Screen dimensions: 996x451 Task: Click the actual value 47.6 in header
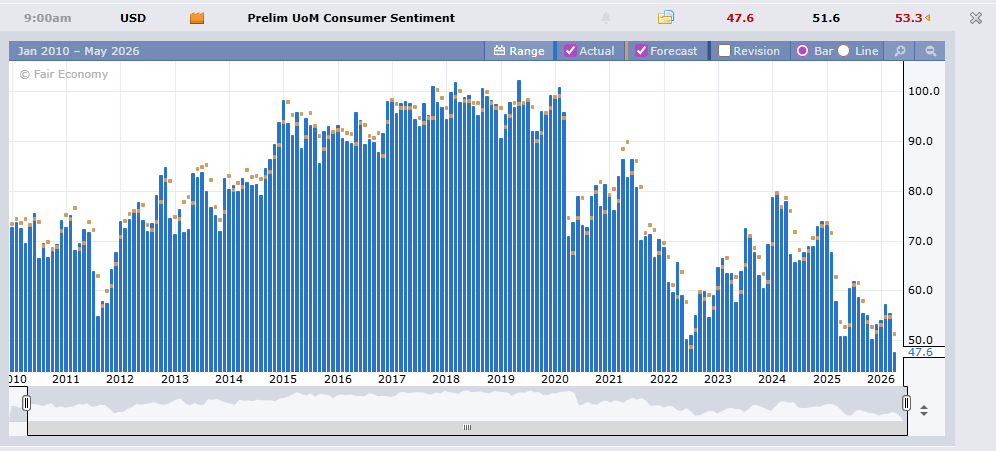(x=740, y=18)
